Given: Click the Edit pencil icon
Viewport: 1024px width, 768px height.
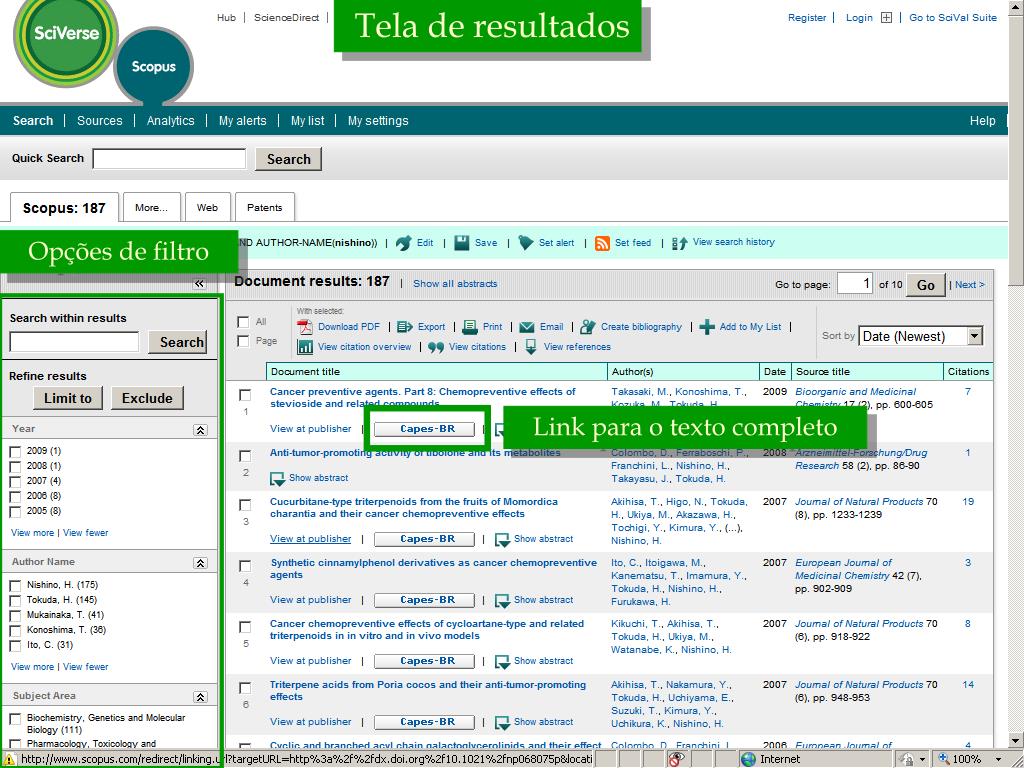Looking at the screenshot, I should click(x=404, y=243).
